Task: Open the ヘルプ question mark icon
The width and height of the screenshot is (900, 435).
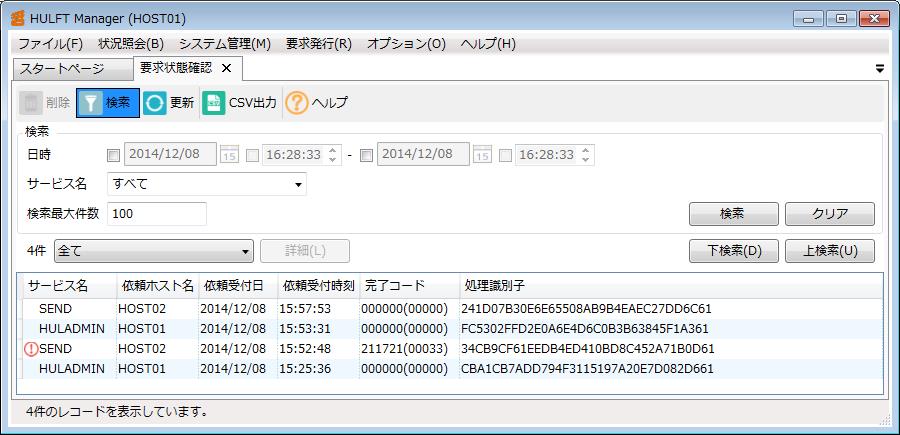Action: [x=297, y=102]
